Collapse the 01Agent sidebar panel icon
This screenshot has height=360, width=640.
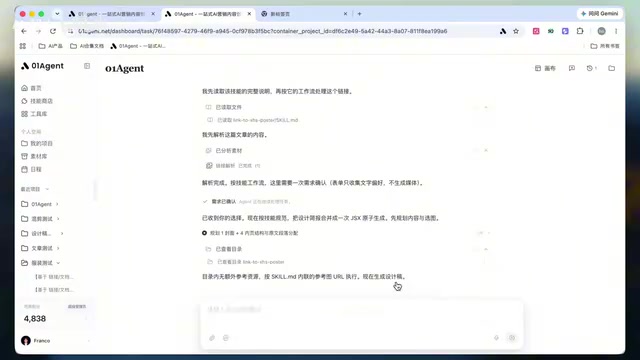[x=87, y=66]
